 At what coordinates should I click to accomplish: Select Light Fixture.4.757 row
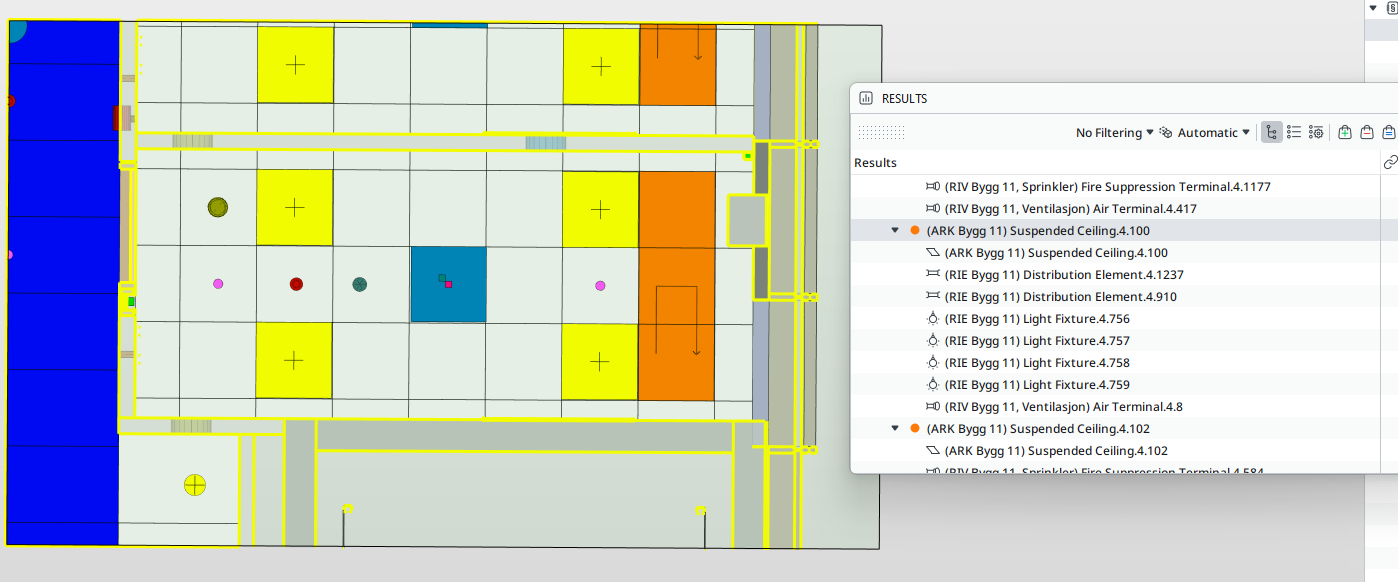pos(1115,341)
